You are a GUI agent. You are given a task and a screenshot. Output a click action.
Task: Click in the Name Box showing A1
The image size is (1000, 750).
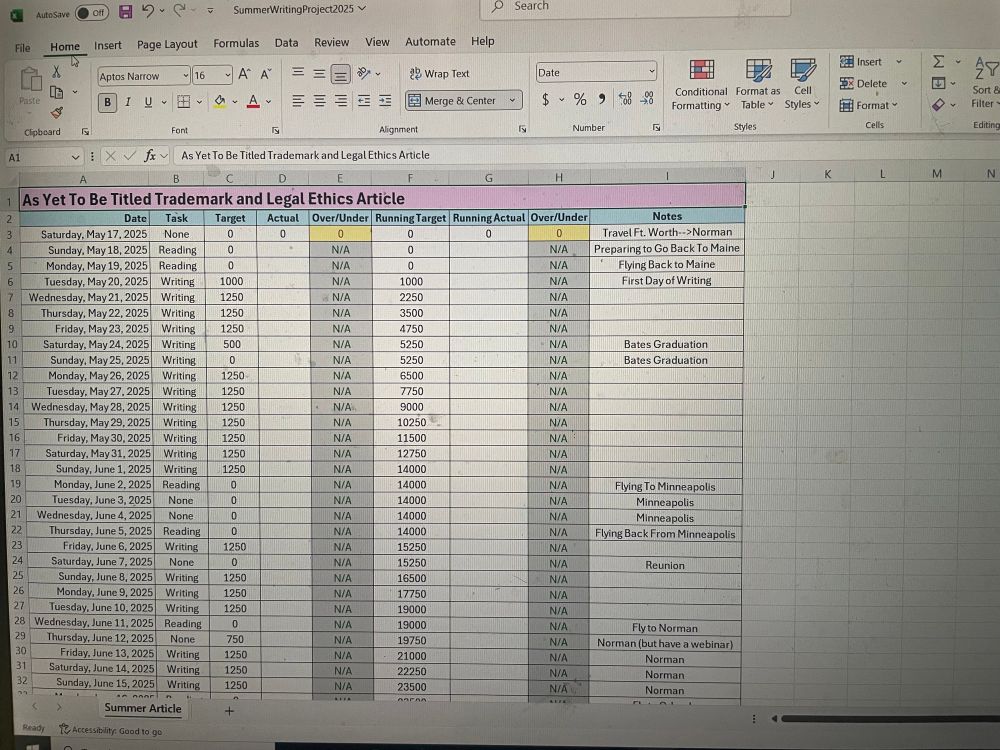(43, 157)
